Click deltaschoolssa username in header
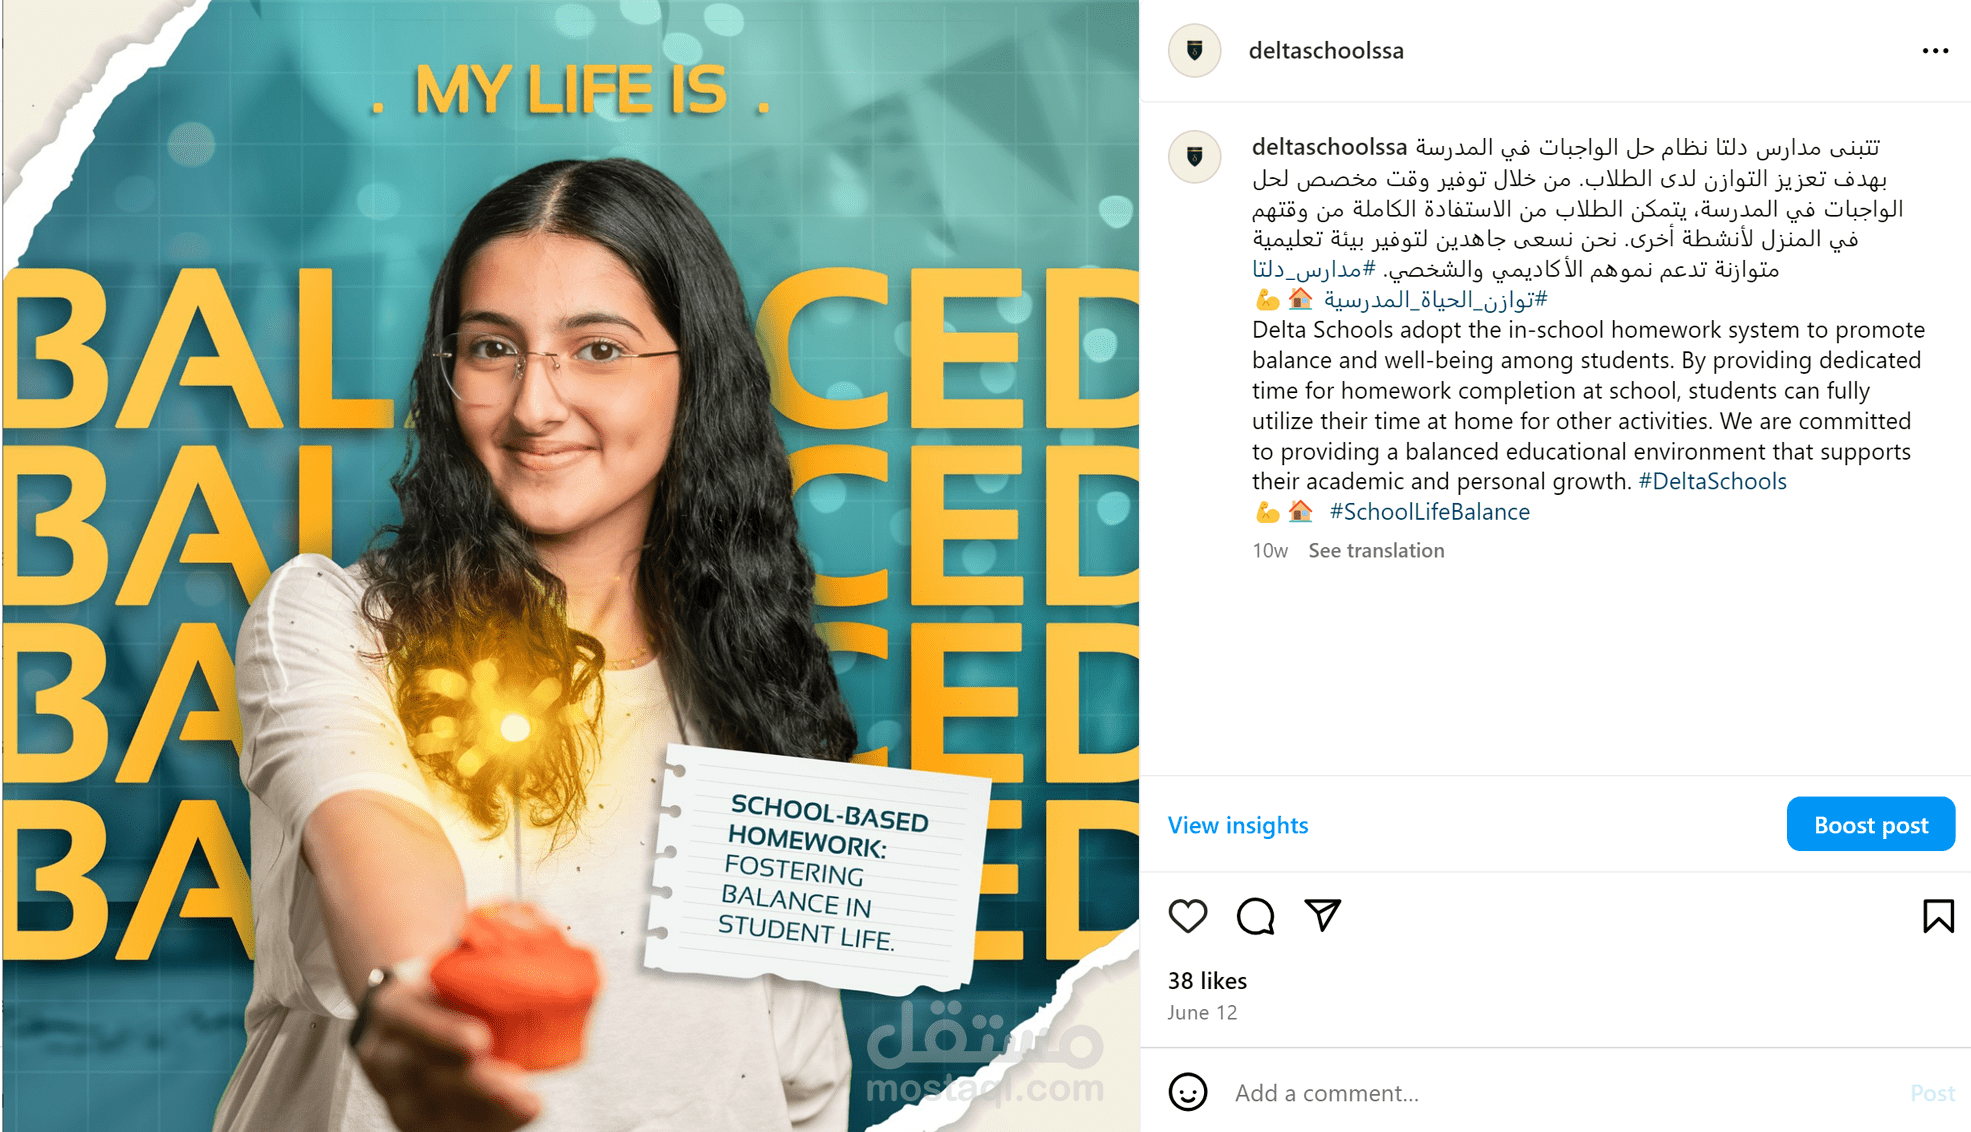The height and width of the screenshot is (1132, 1971). point(1326,50)
